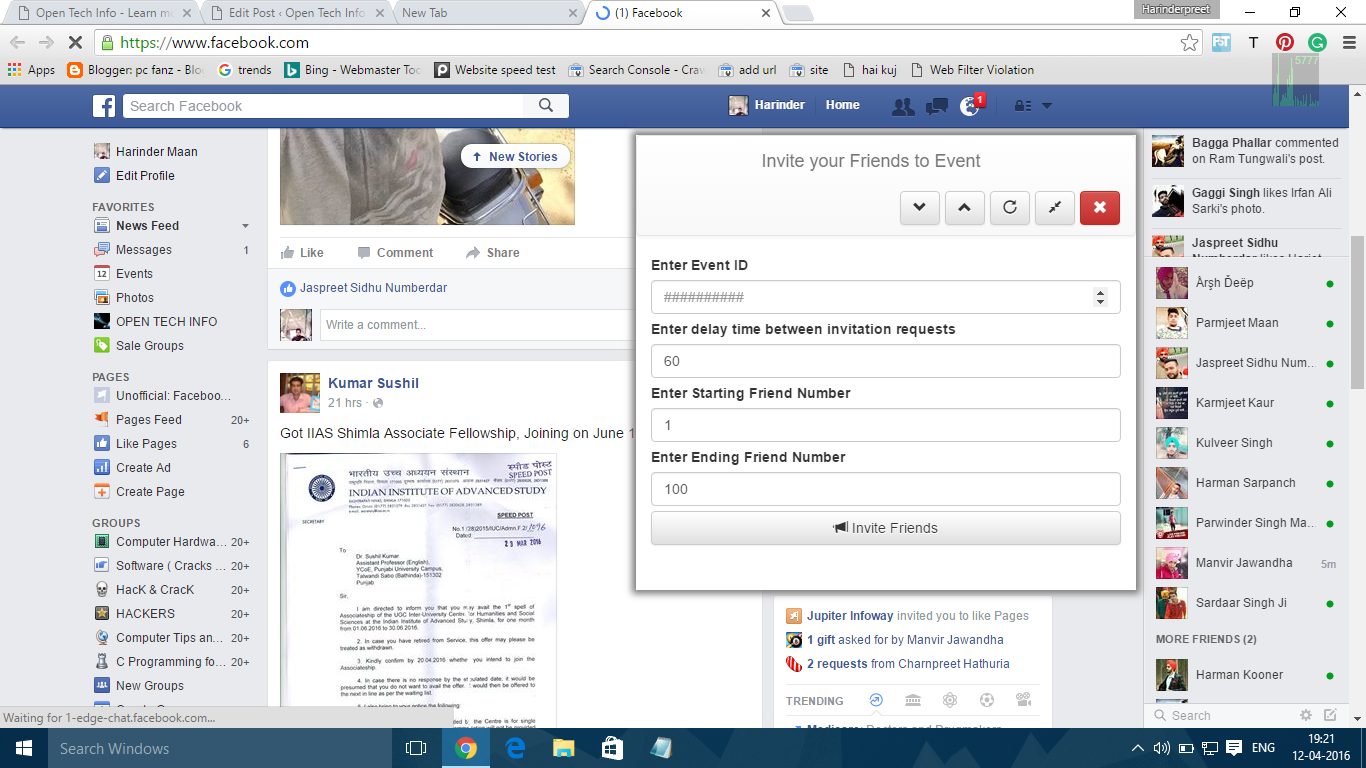The width and height of the screenshot is (1366, 768).
Task: Click the Event ID input field
Action: coord(885,297)
